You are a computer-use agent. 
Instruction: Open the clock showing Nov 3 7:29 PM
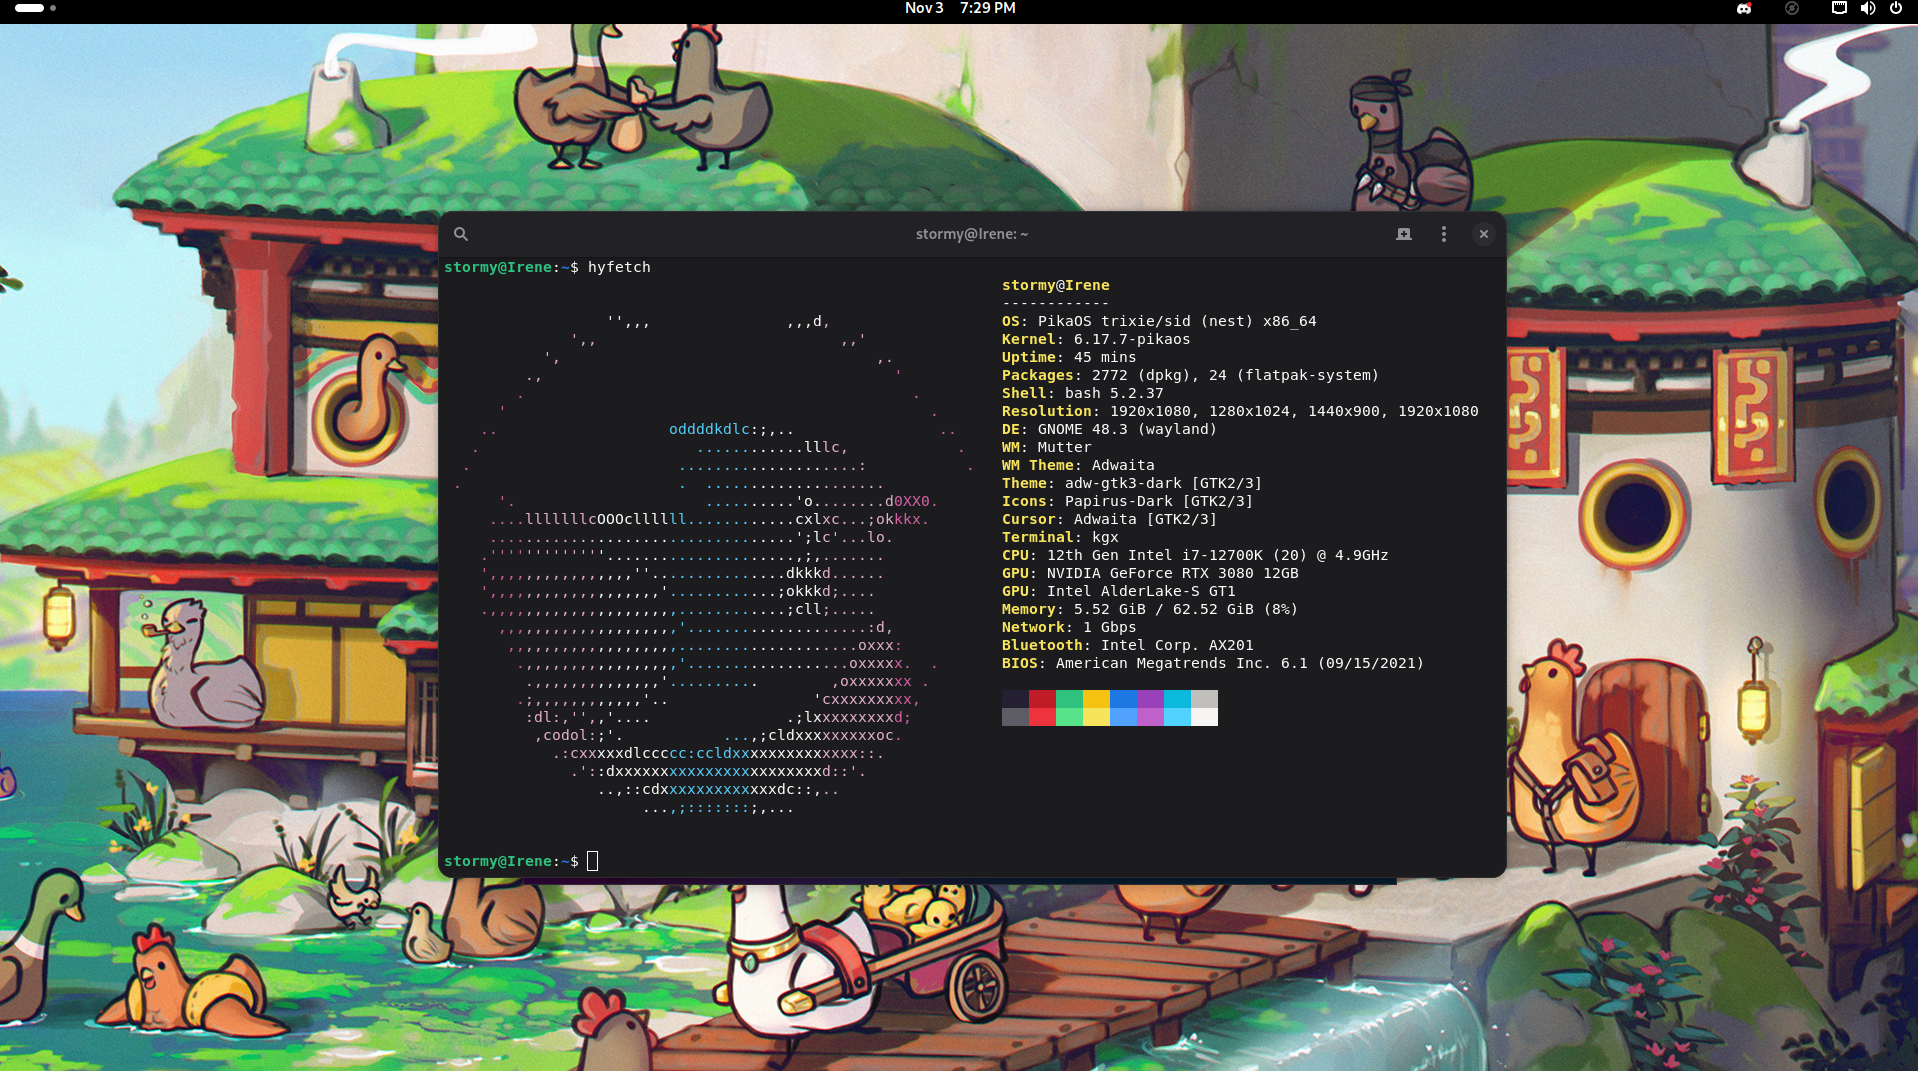point(959,8)
